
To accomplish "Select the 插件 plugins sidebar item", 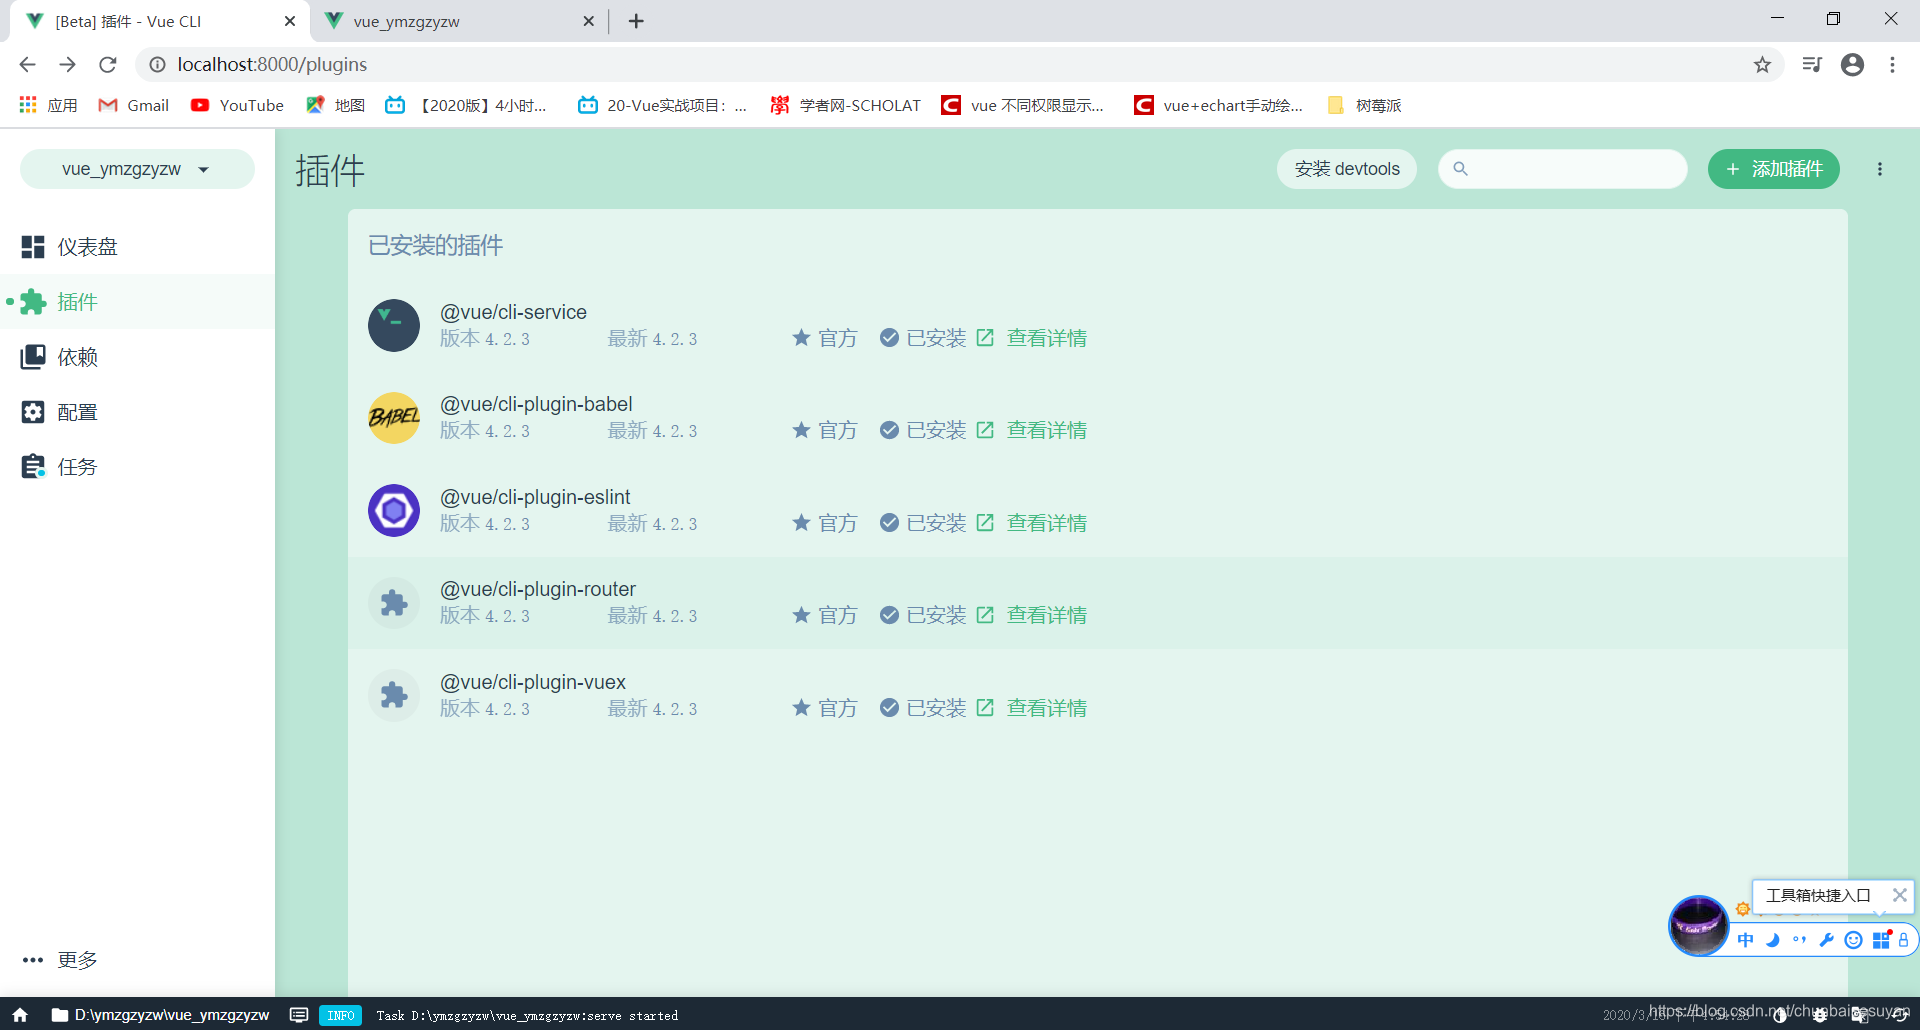I will pos(137,302).
